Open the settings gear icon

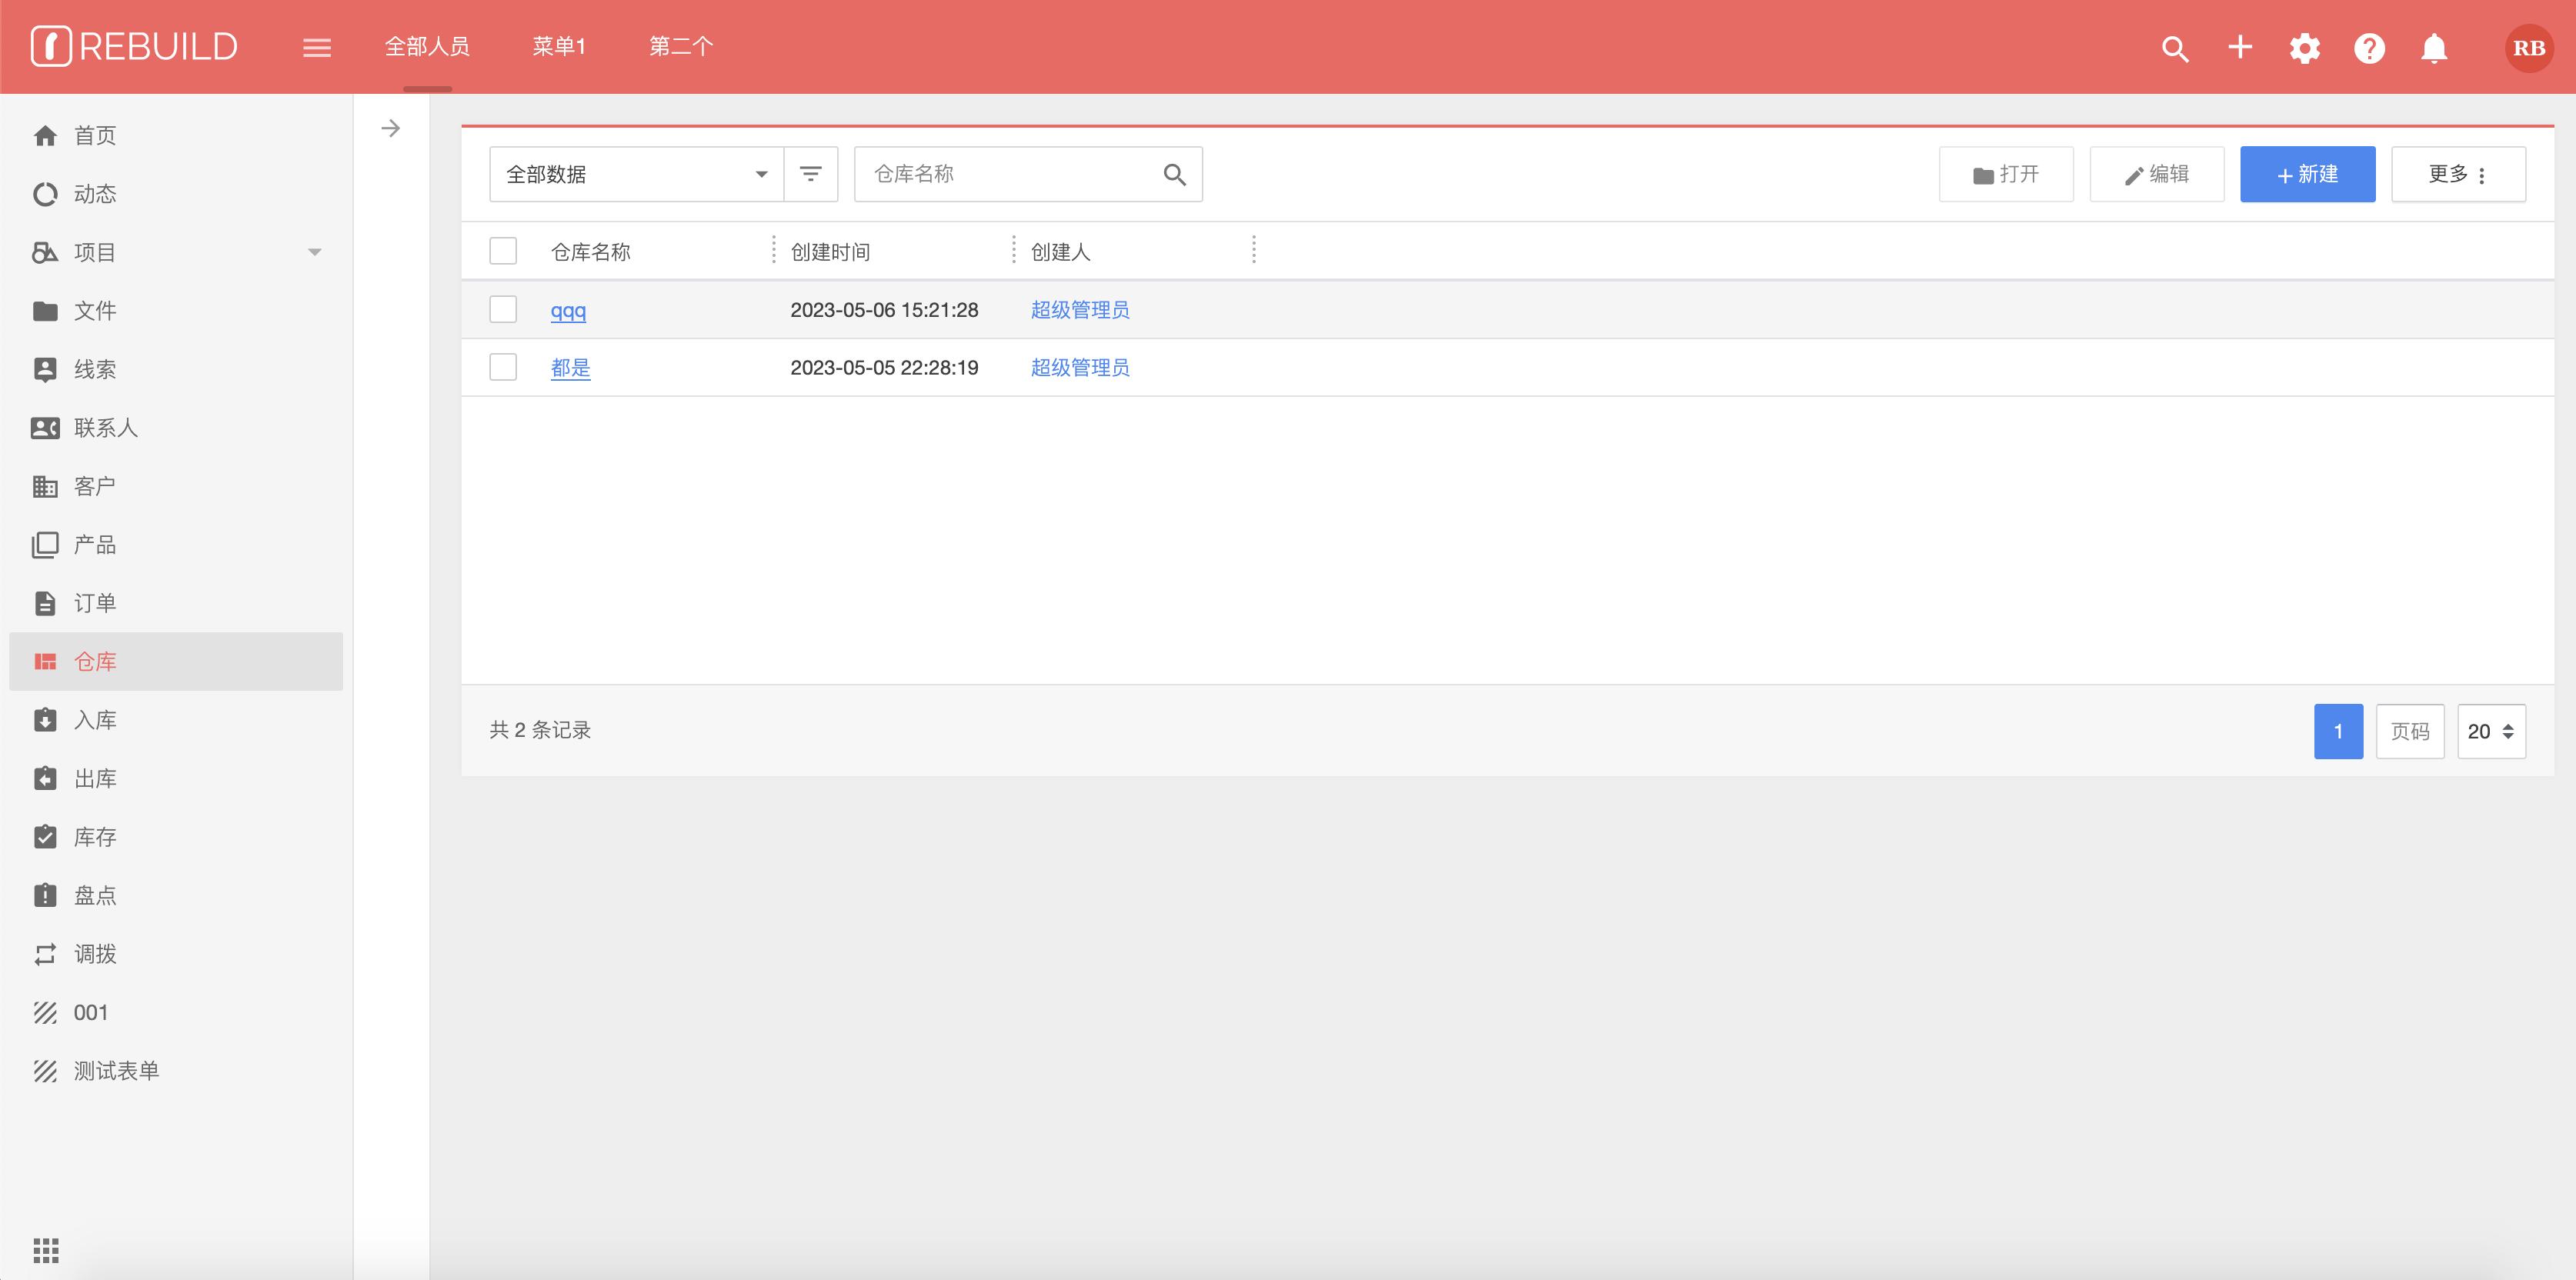click(2304, 48)
